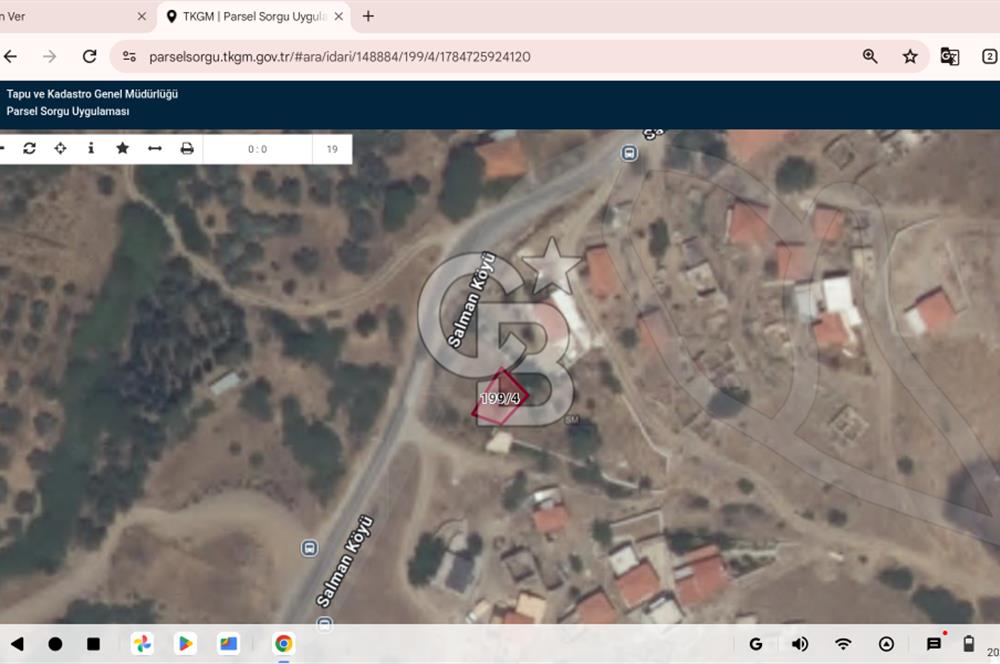Click the address bar URL
This screenshot has height=664, width=1000.
point(339,57)
